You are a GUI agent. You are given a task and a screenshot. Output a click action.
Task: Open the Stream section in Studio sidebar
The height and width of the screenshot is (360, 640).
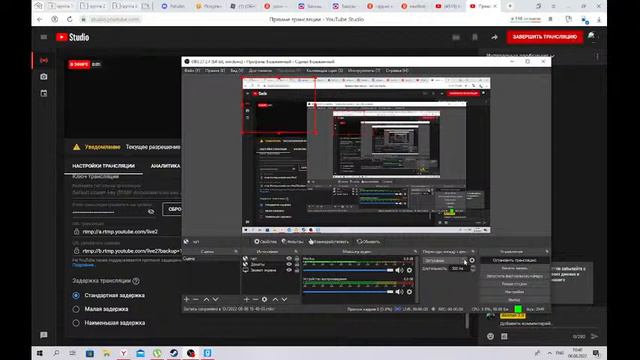pyautogui.click(x=44, y=60)
